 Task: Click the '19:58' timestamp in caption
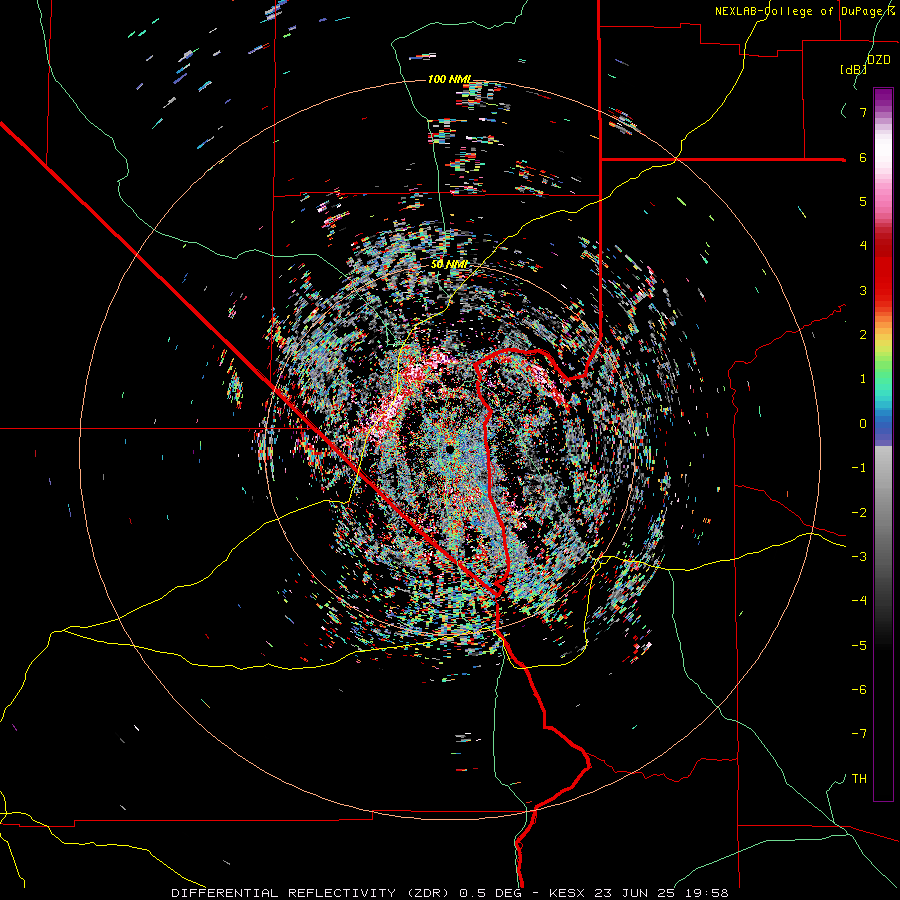click(709, 893)
